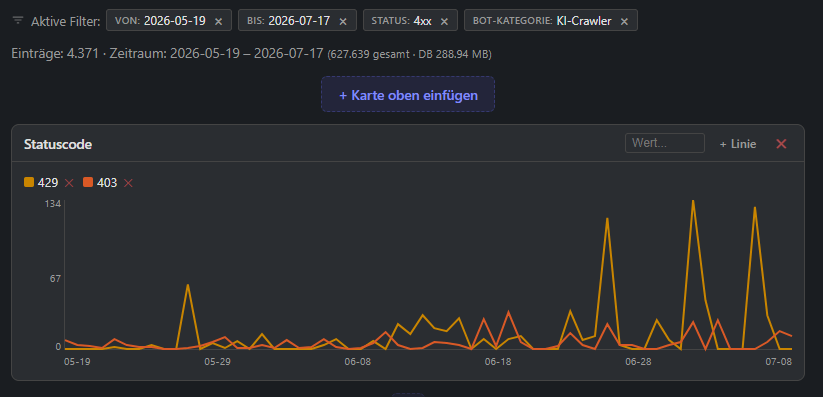Click the 06-28 x-axis label

[638, 362]
